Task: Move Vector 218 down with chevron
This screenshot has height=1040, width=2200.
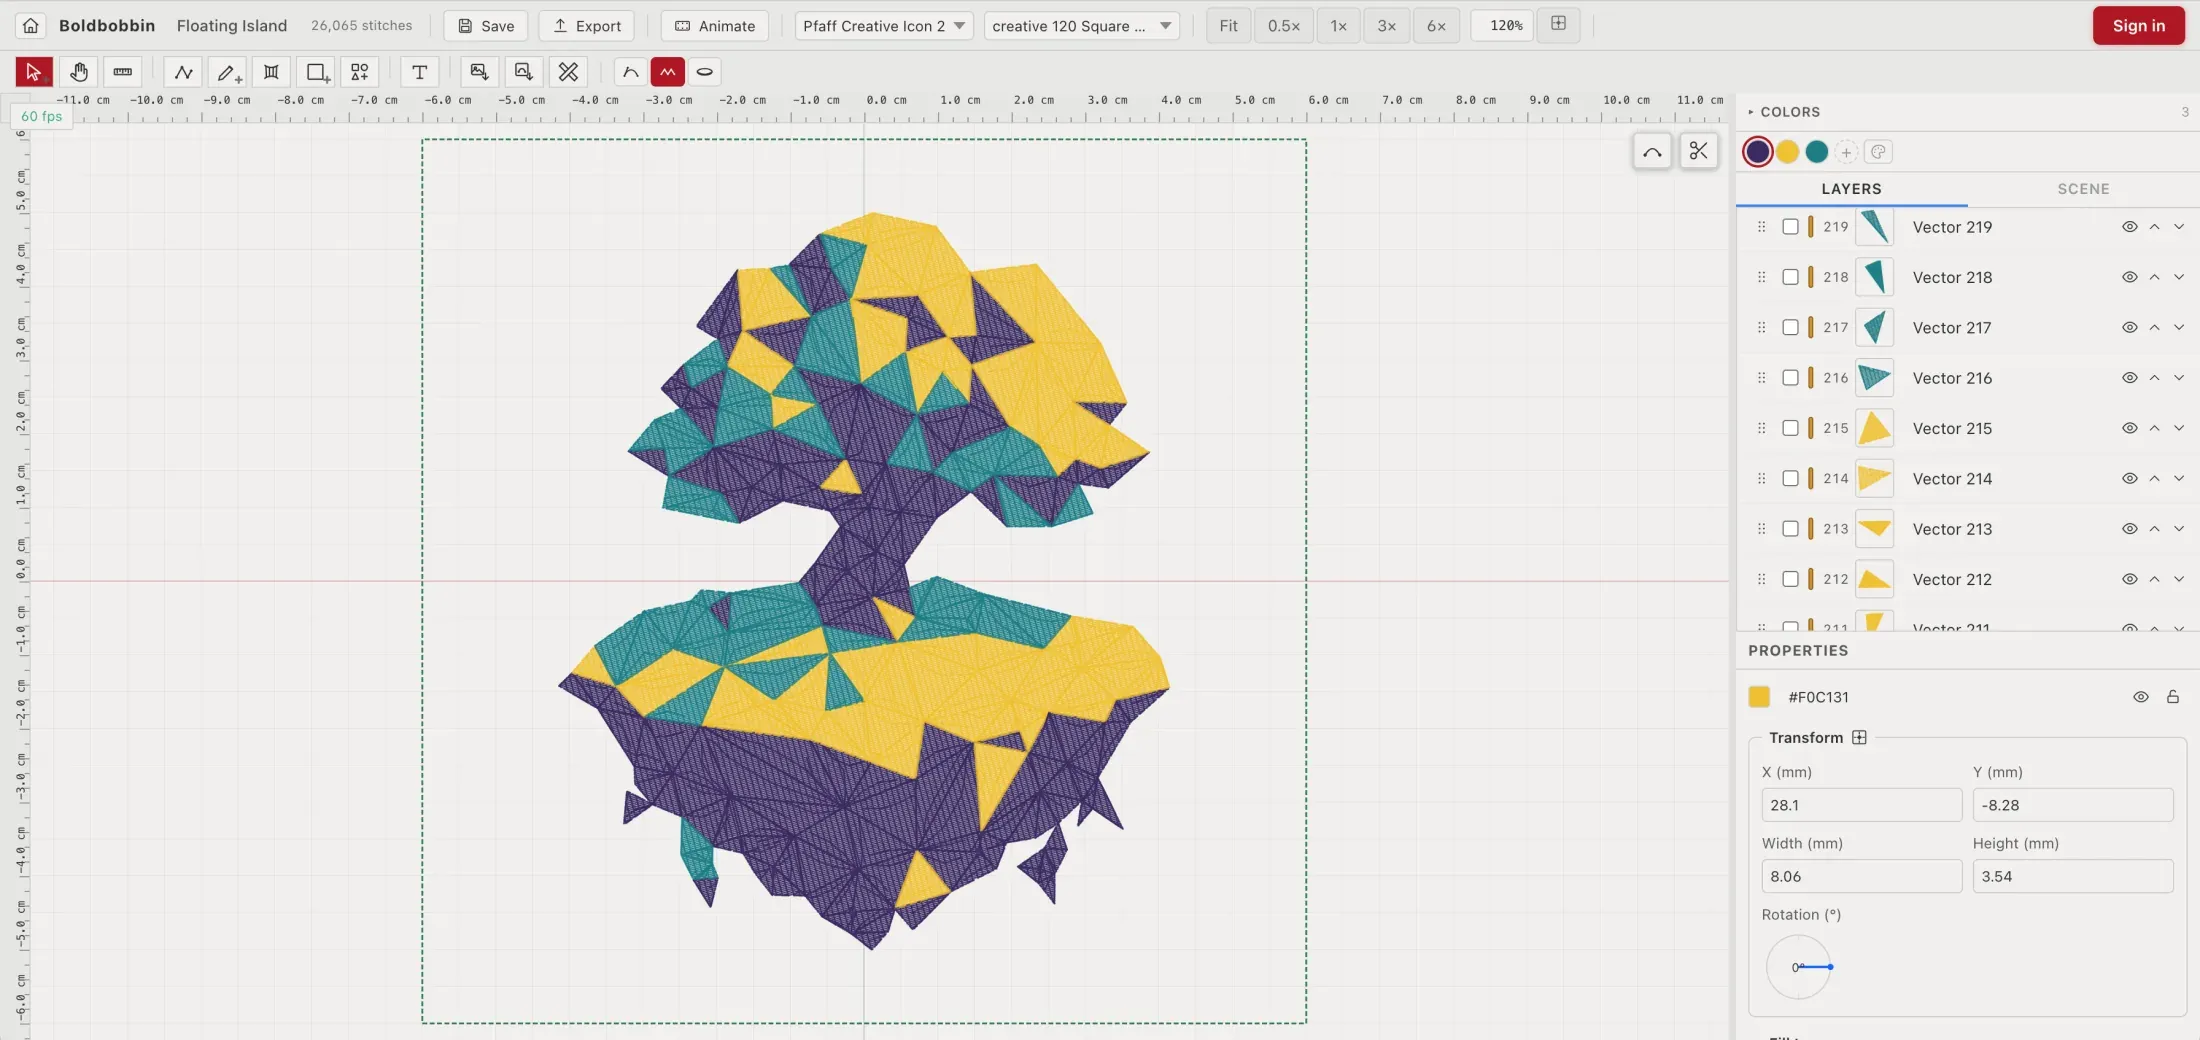Action: tap(2179, 277)
